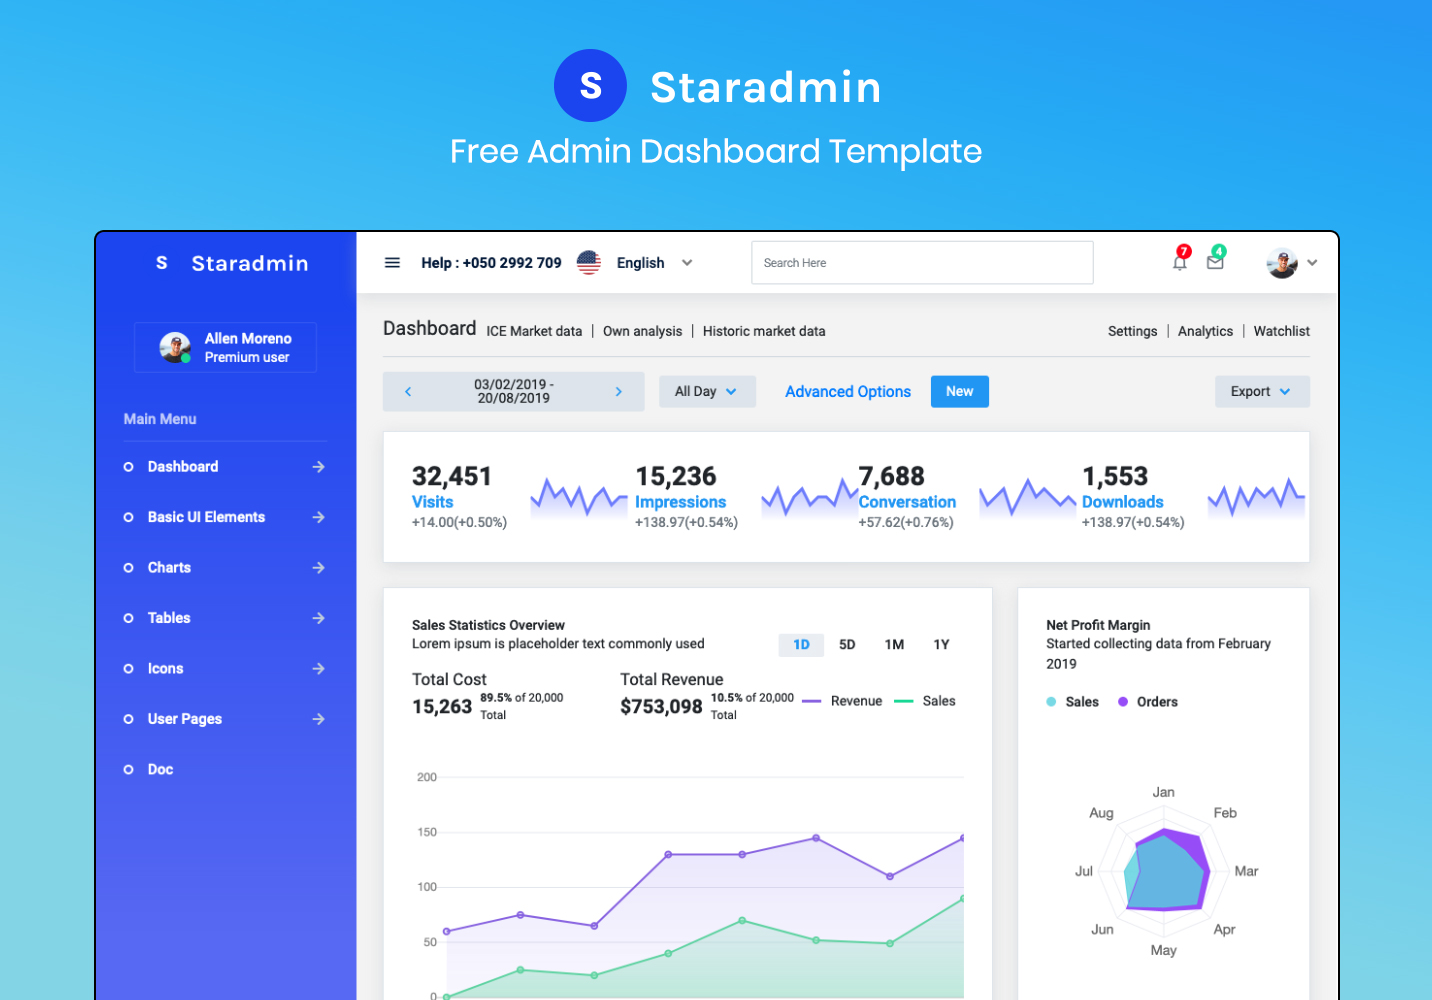
Task: Click the big S logo above dashboard
Action: 590,86
